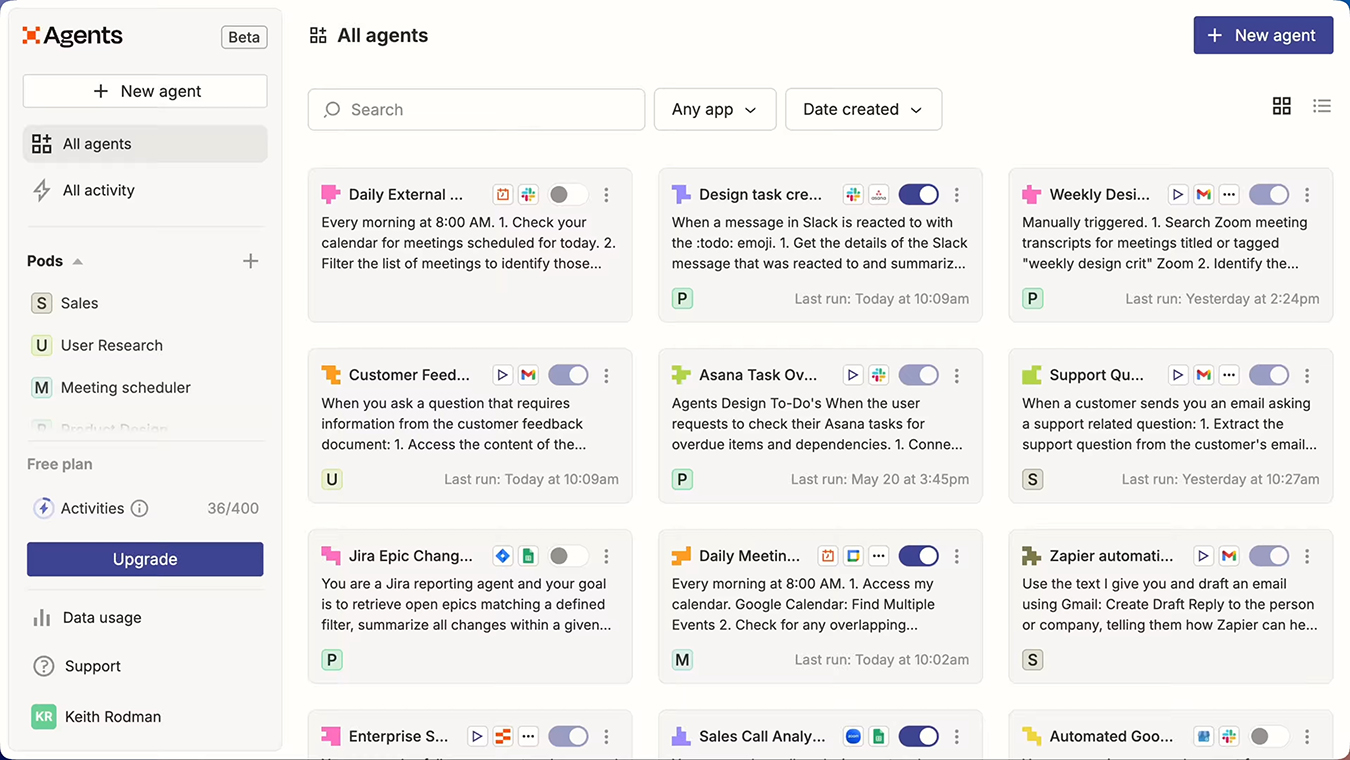Click Gmail icon on Support Questions card
Screen dimensions: 1350x760
[x=1204, y=375]
